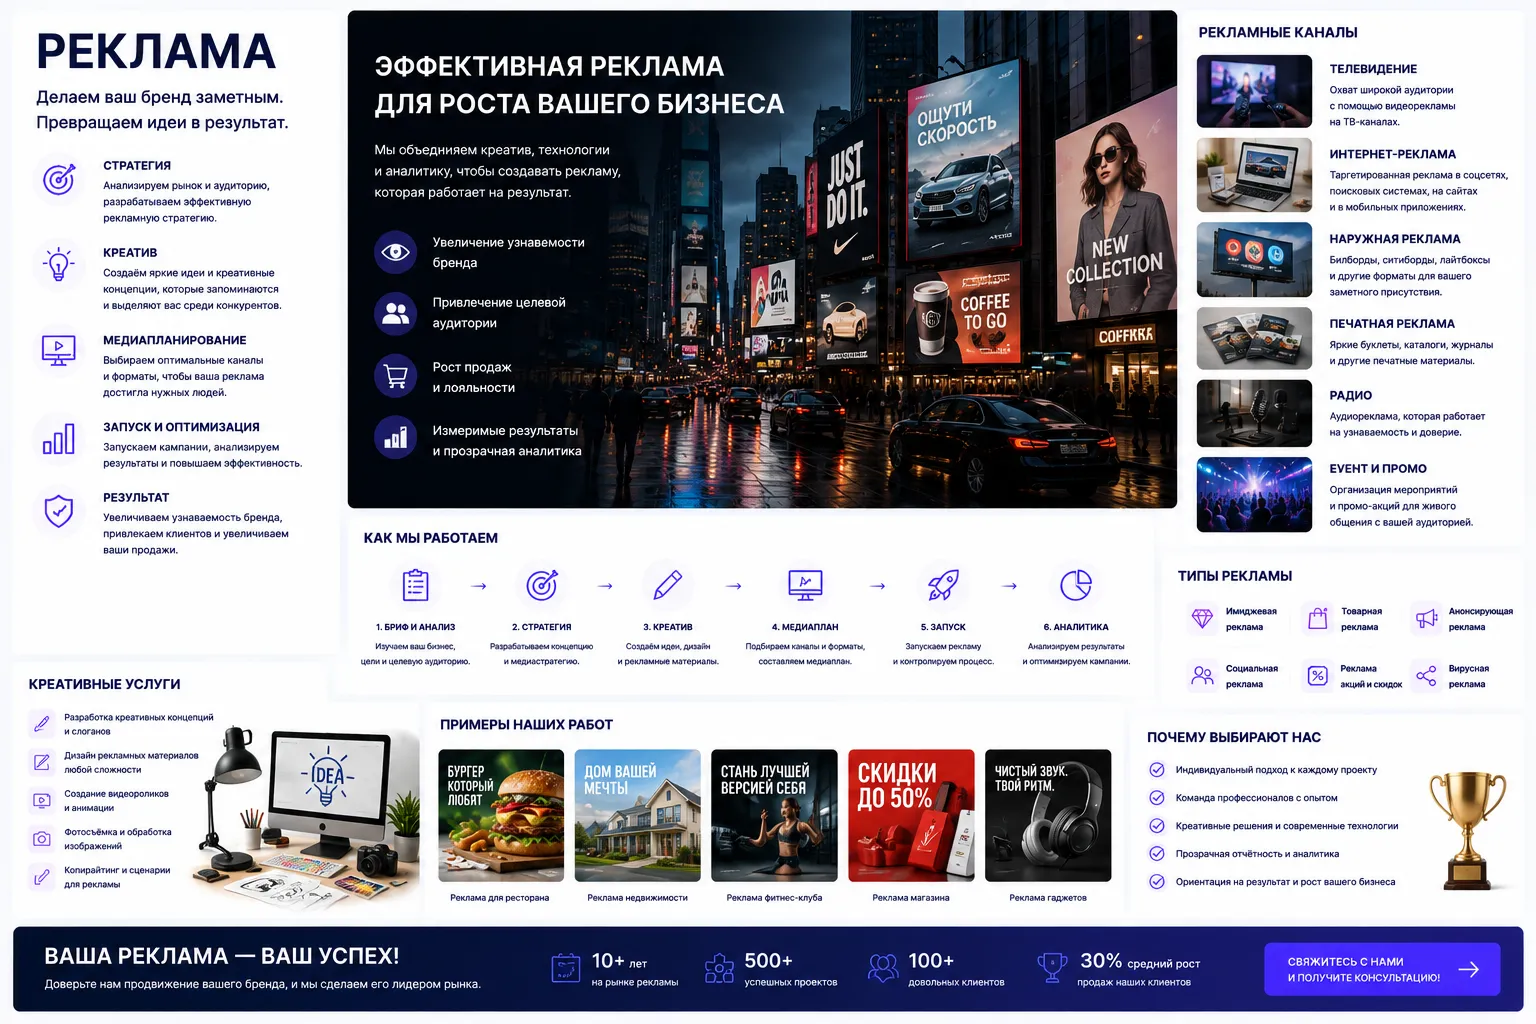Screen dimensions: 1536x1024
Task: Open the headphones Реклама гаджетов example
Action: (x=1048, y=816)
